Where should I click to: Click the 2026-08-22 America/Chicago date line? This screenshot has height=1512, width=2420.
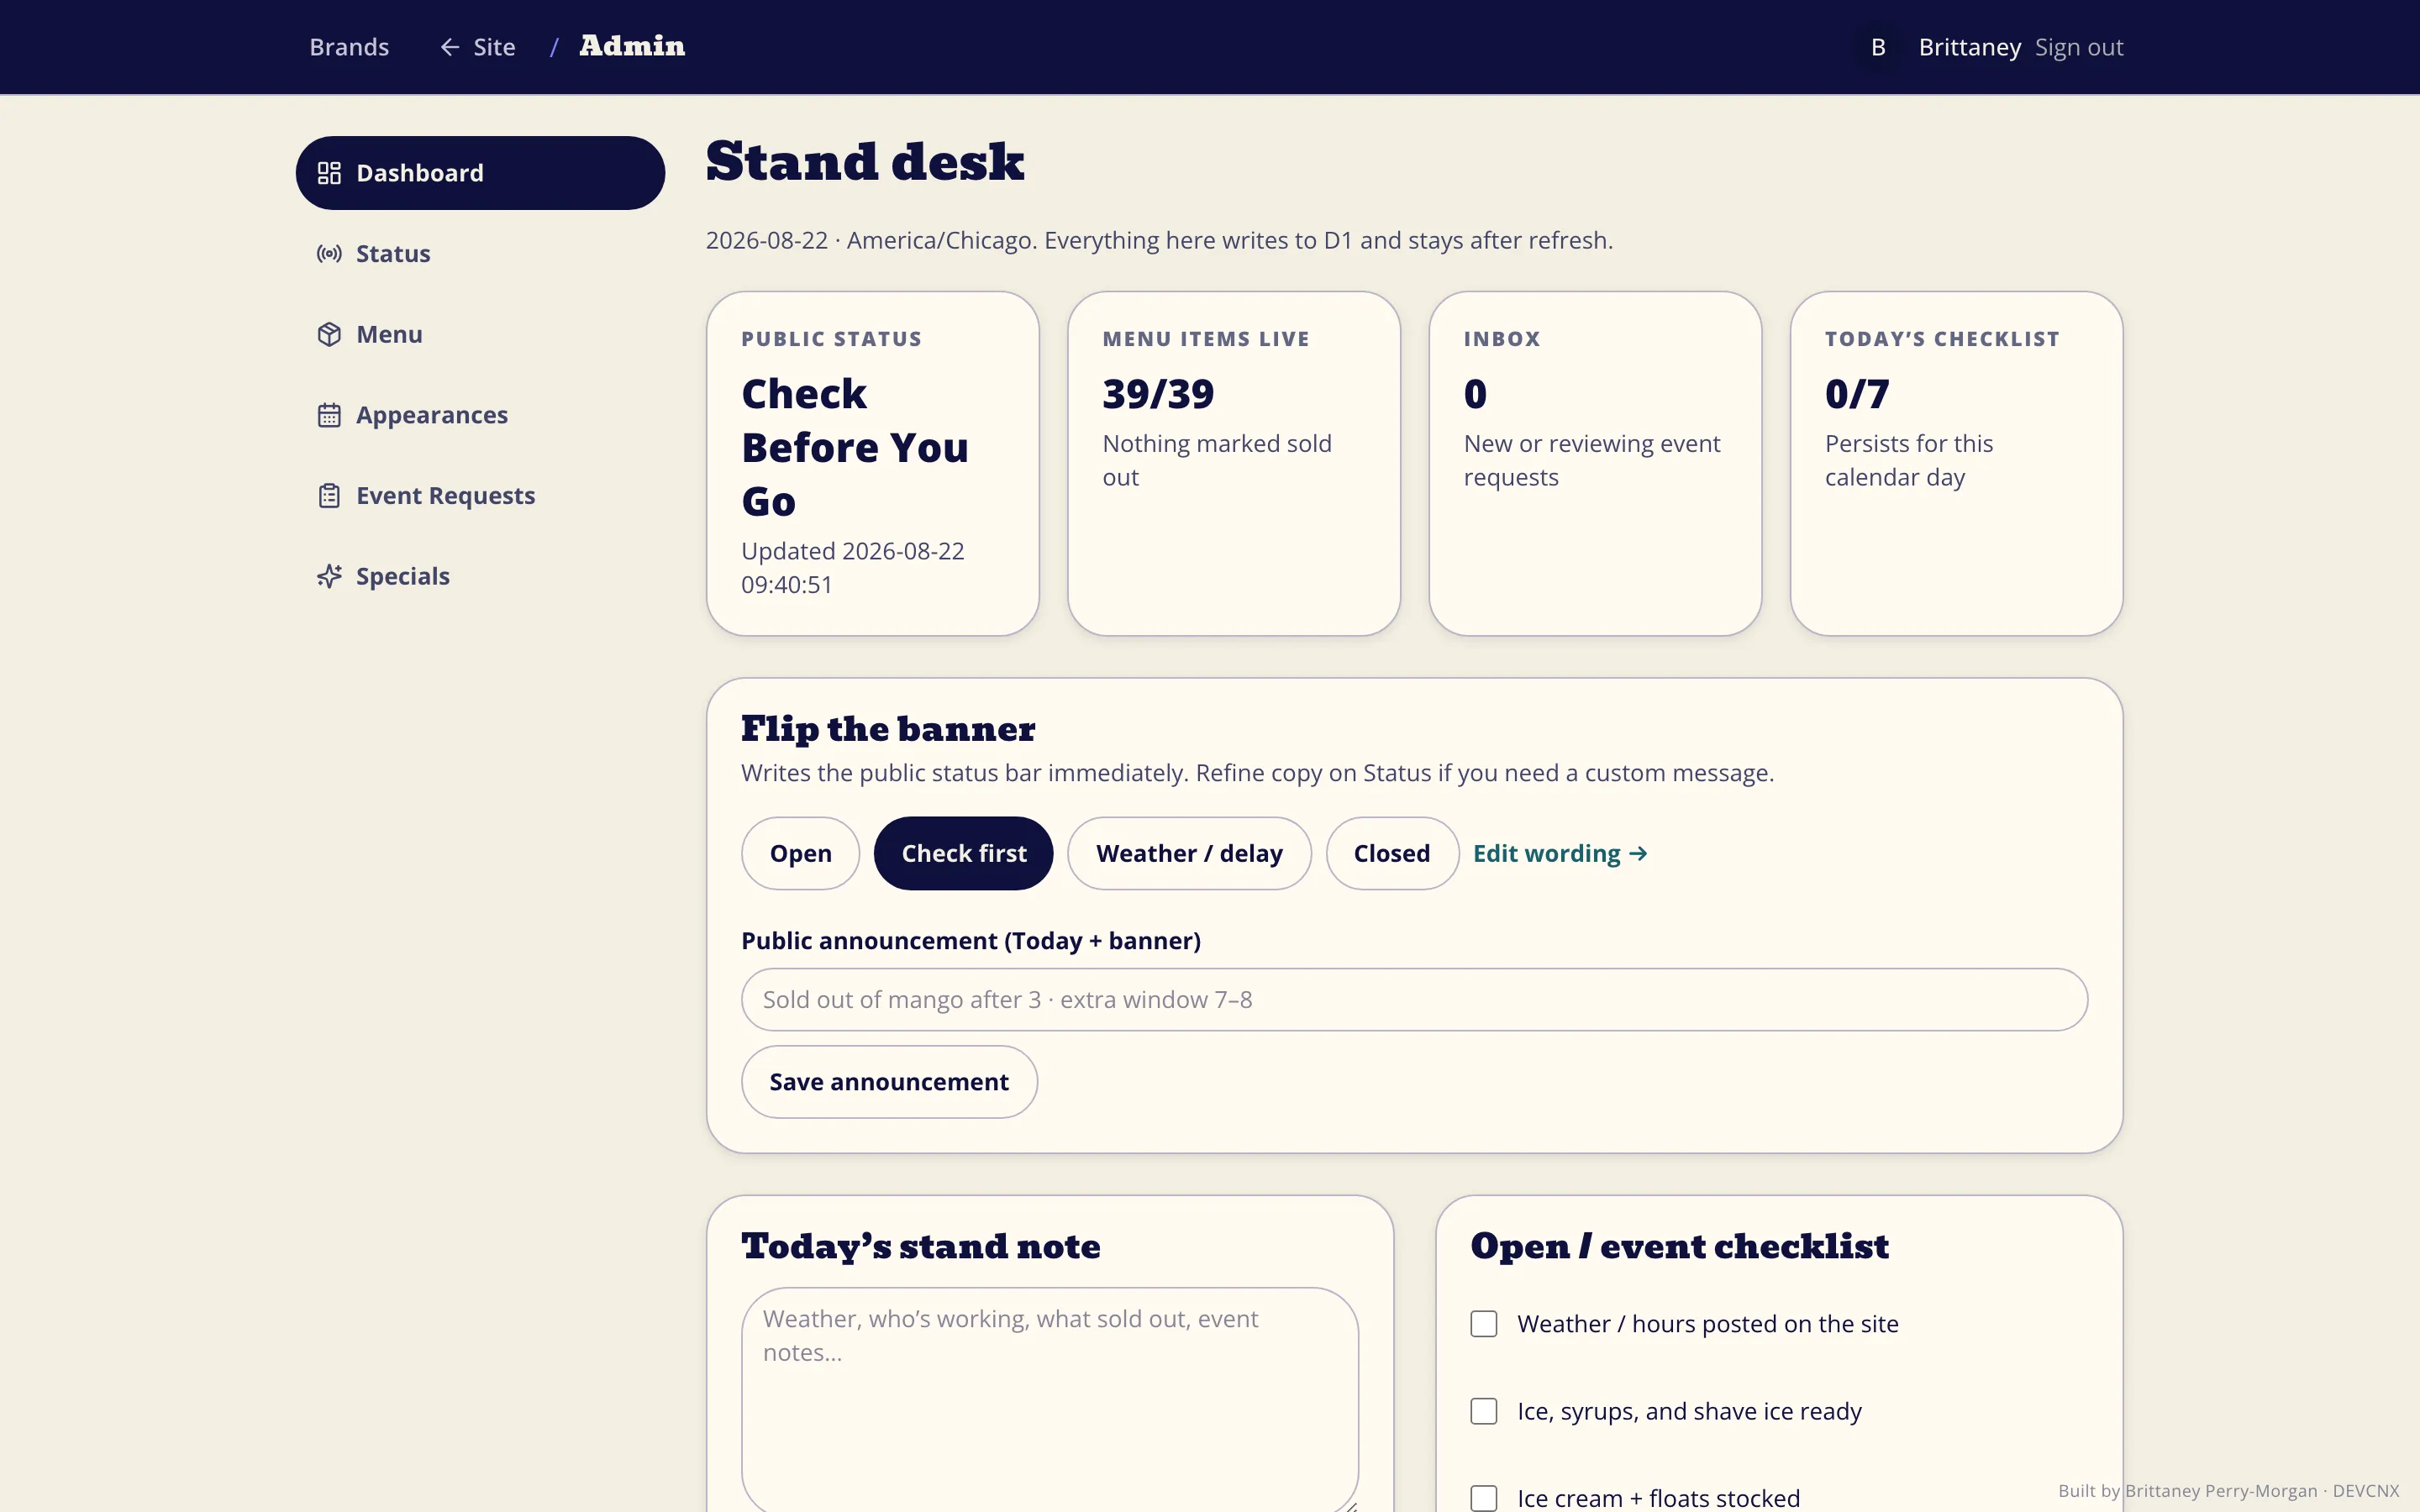tap(1159, 240)
